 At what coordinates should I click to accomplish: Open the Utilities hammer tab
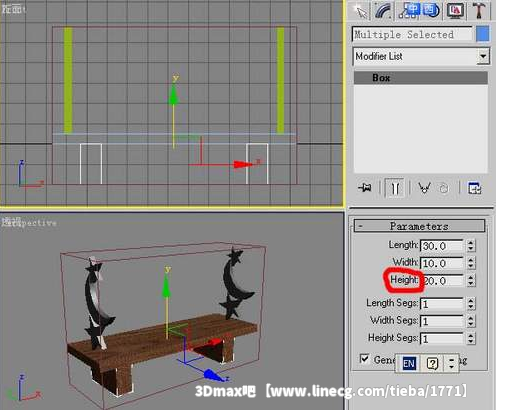point(479,10)
